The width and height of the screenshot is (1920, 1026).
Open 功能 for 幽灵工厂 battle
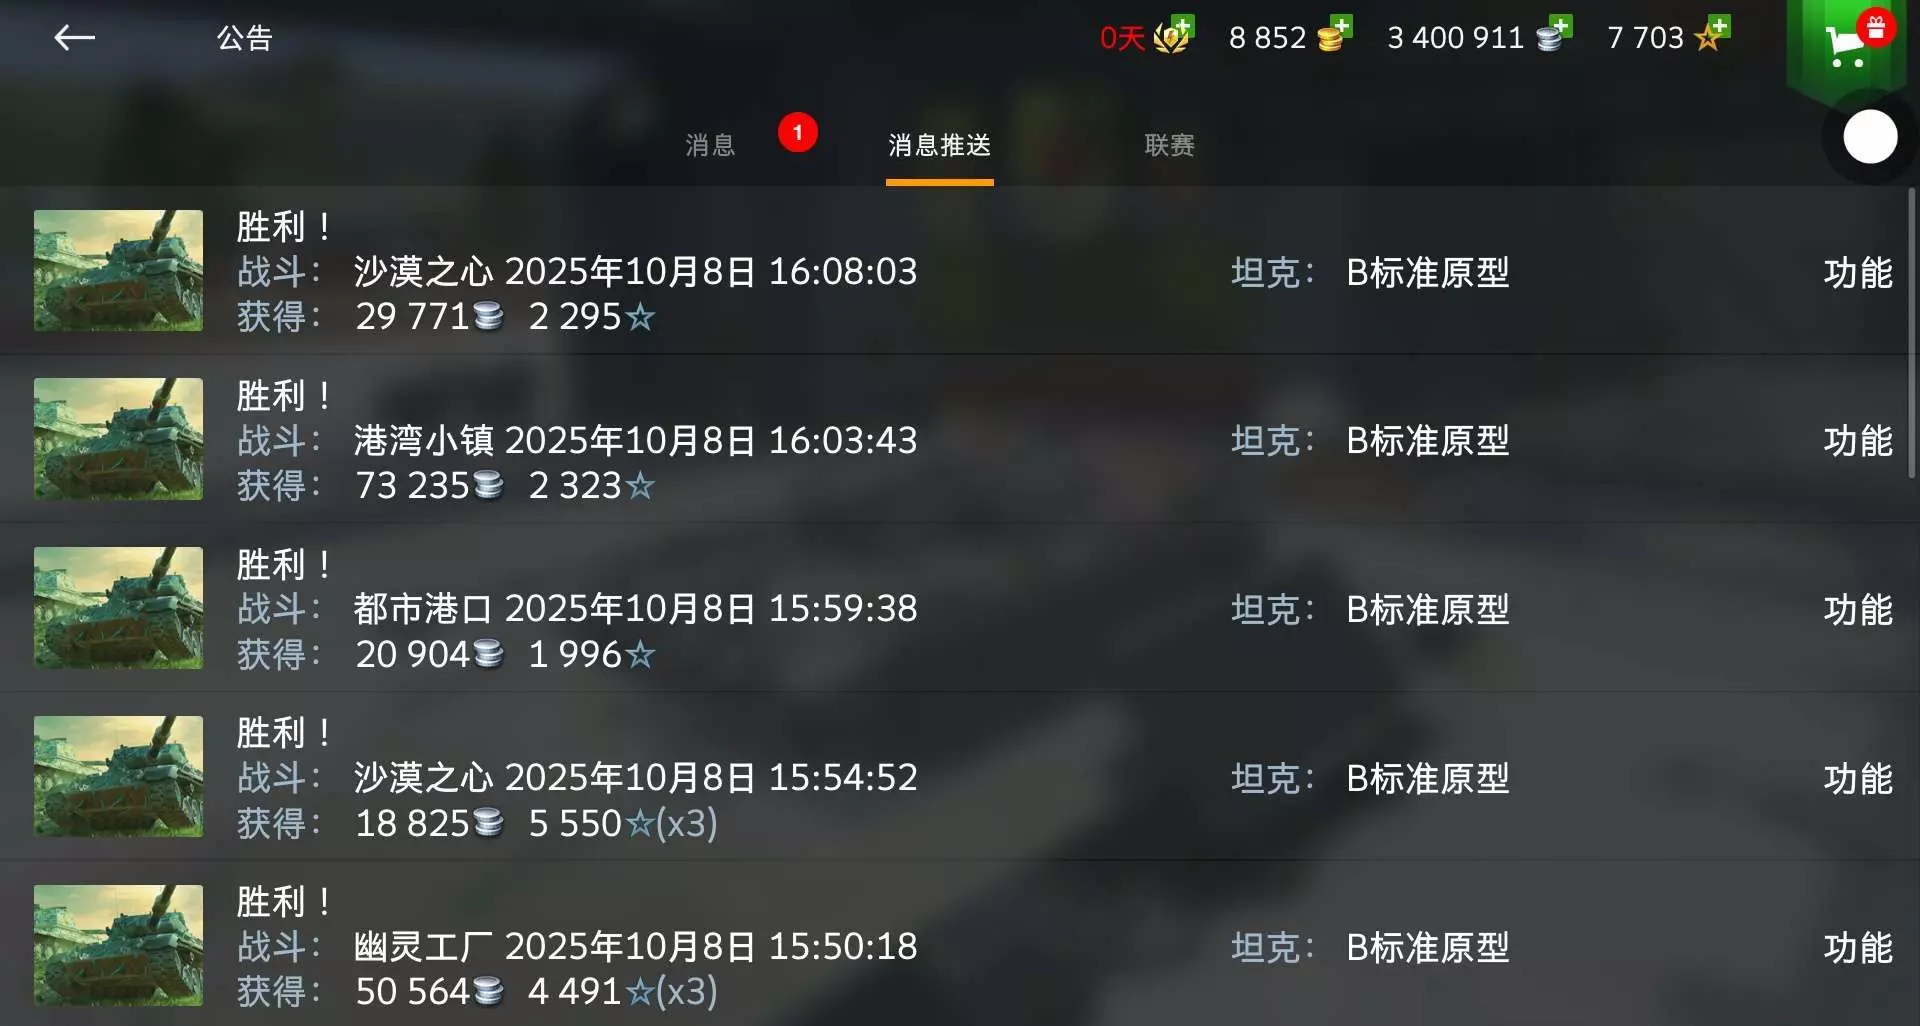click(1857, 948)
